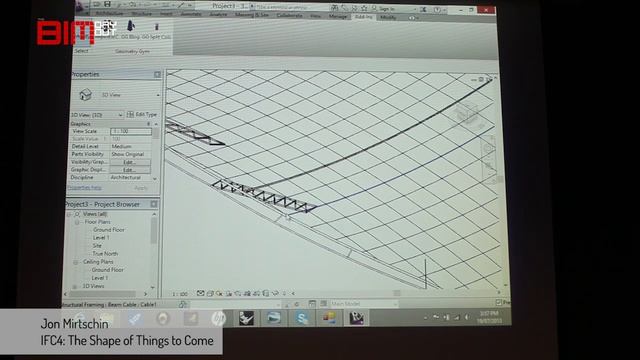Switch to the Massing & Site tab
Image resolution: width=640 pixels, height=360 pixels.
252,15
